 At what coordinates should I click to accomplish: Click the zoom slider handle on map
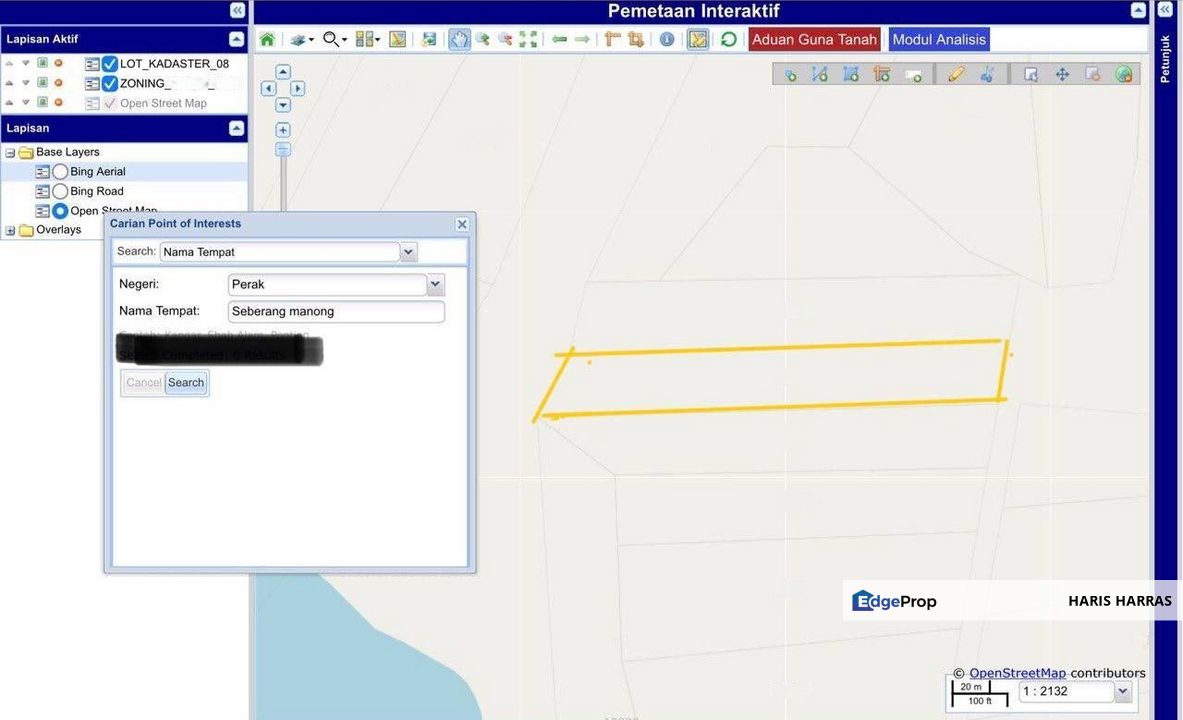coord(283,149)
